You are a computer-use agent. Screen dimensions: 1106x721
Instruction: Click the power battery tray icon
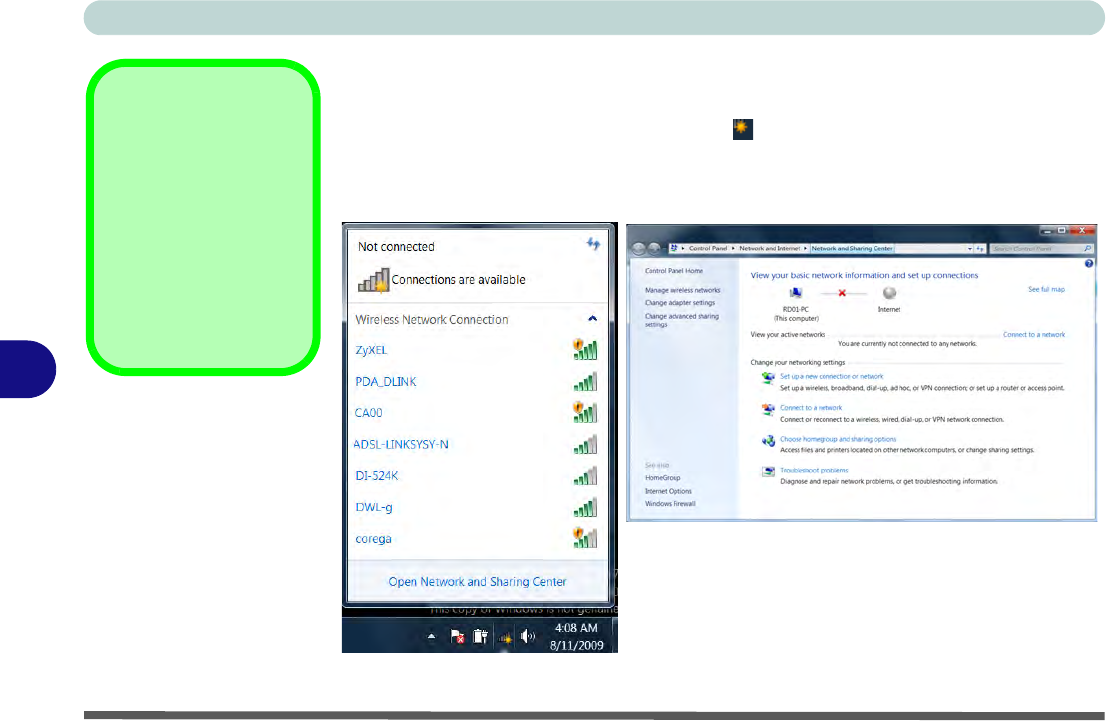[480, 636]
